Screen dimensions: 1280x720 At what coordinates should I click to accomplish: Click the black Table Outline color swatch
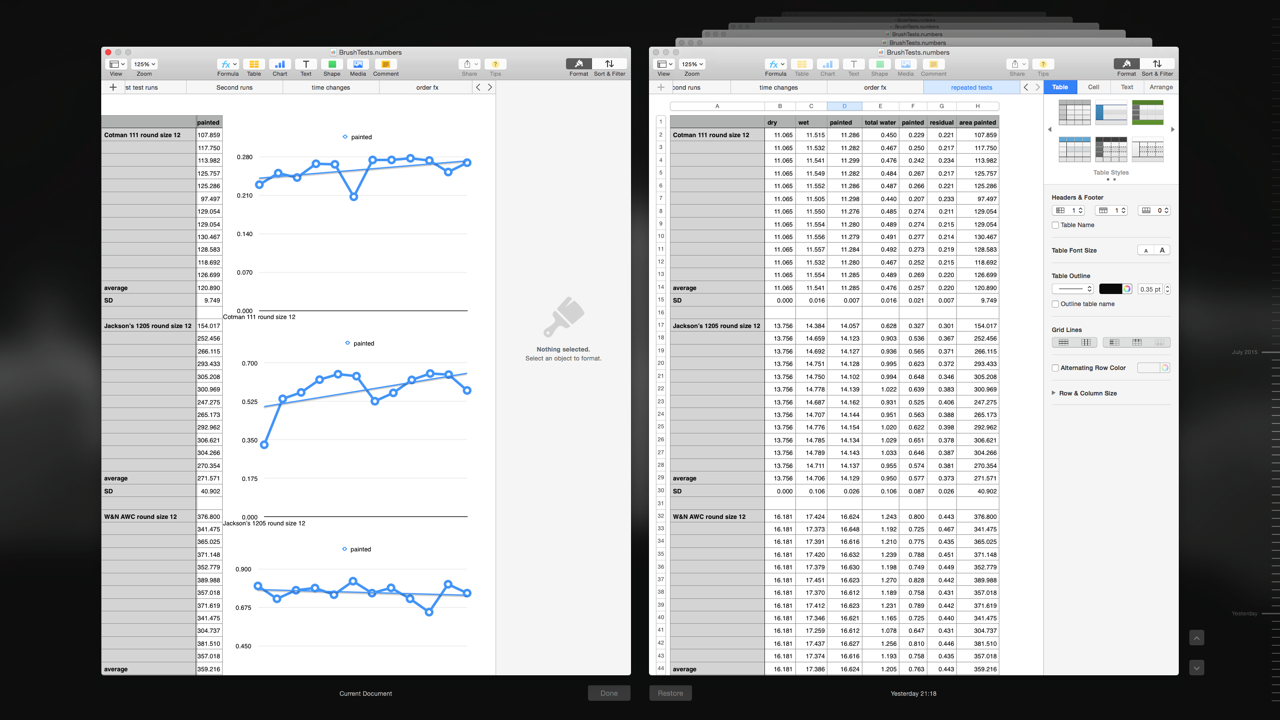[x=1110, y=289]
